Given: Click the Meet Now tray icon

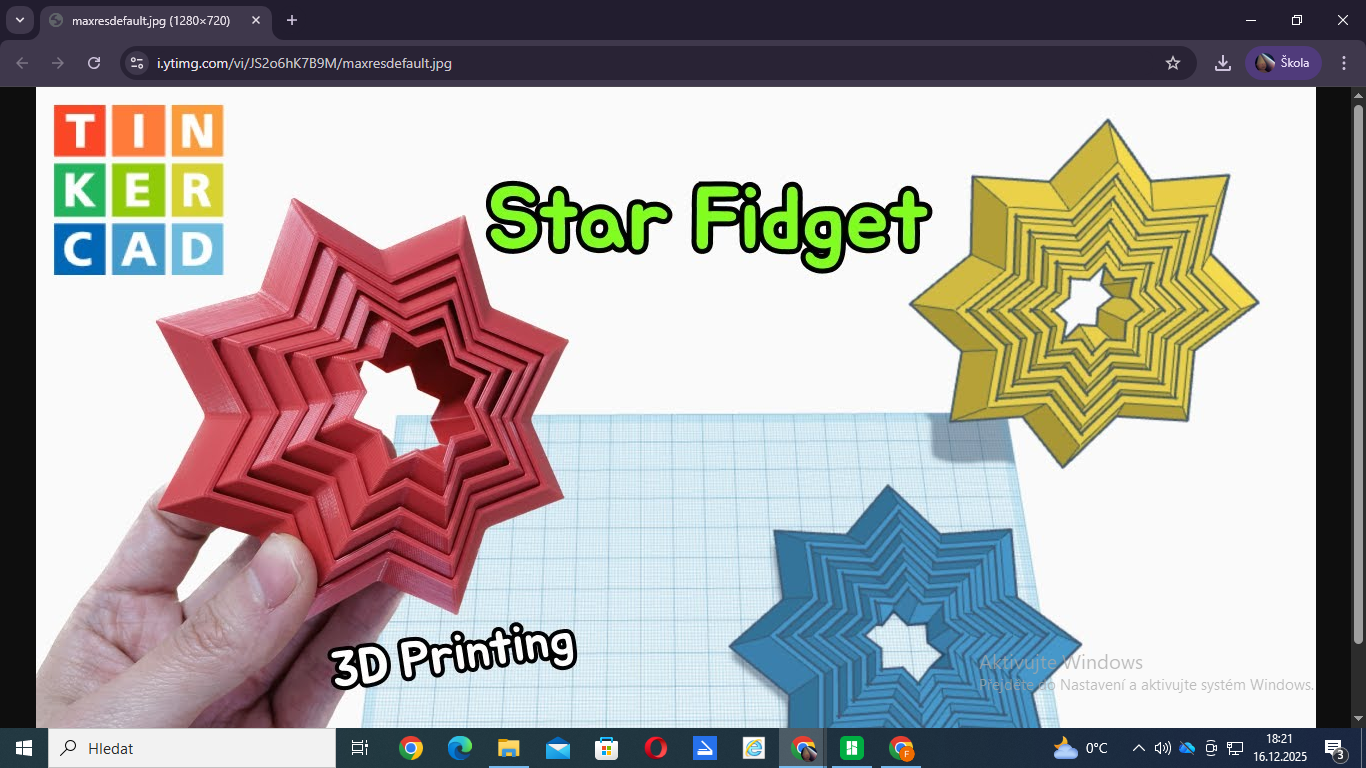Looking at the screenshot, I should point(1211,748).
